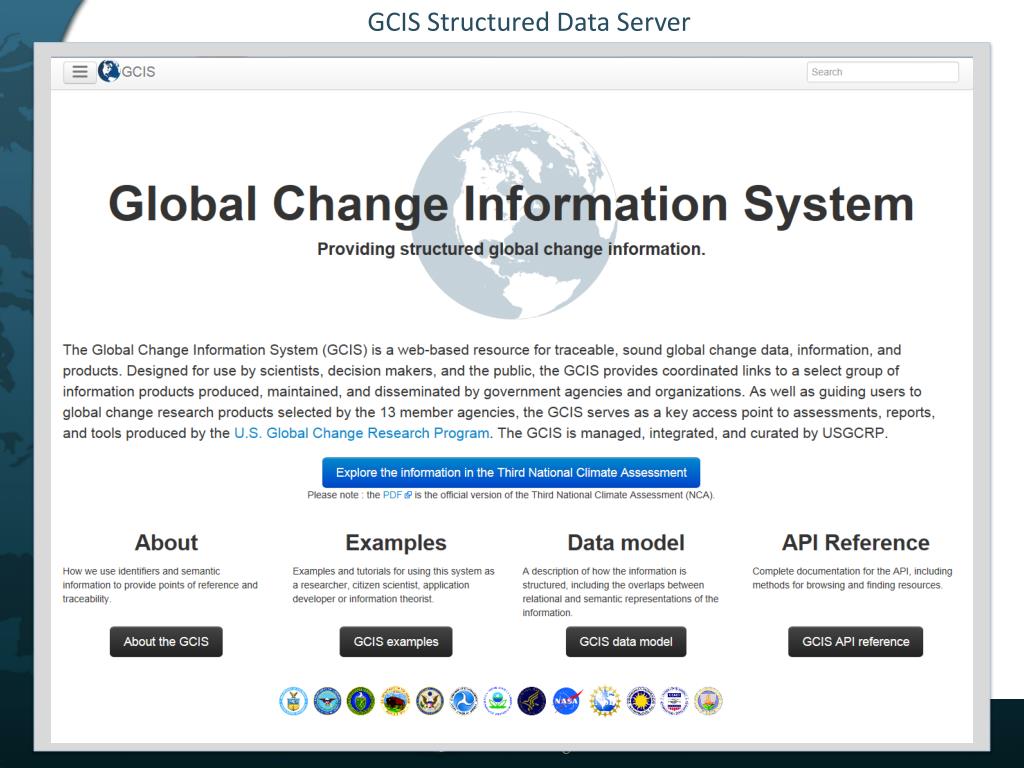
Task: Select the API Reference heading
Action: point(856,543)
